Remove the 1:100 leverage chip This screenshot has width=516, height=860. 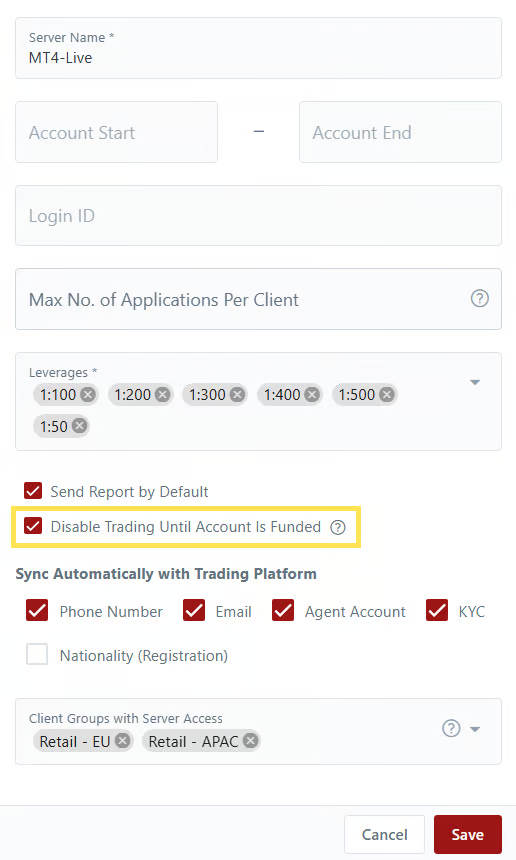point(88,394)
